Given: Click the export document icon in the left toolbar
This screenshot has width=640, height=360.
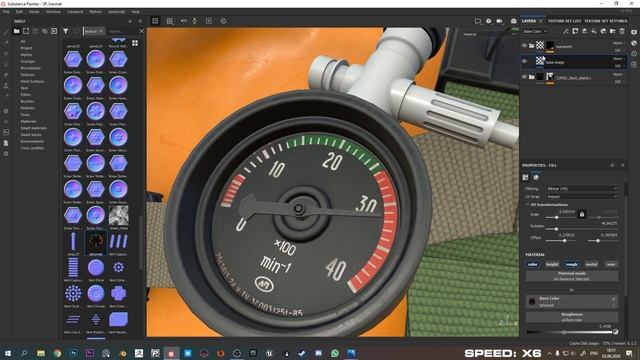Looking at the screenshot, I should (x=6, y=143).
